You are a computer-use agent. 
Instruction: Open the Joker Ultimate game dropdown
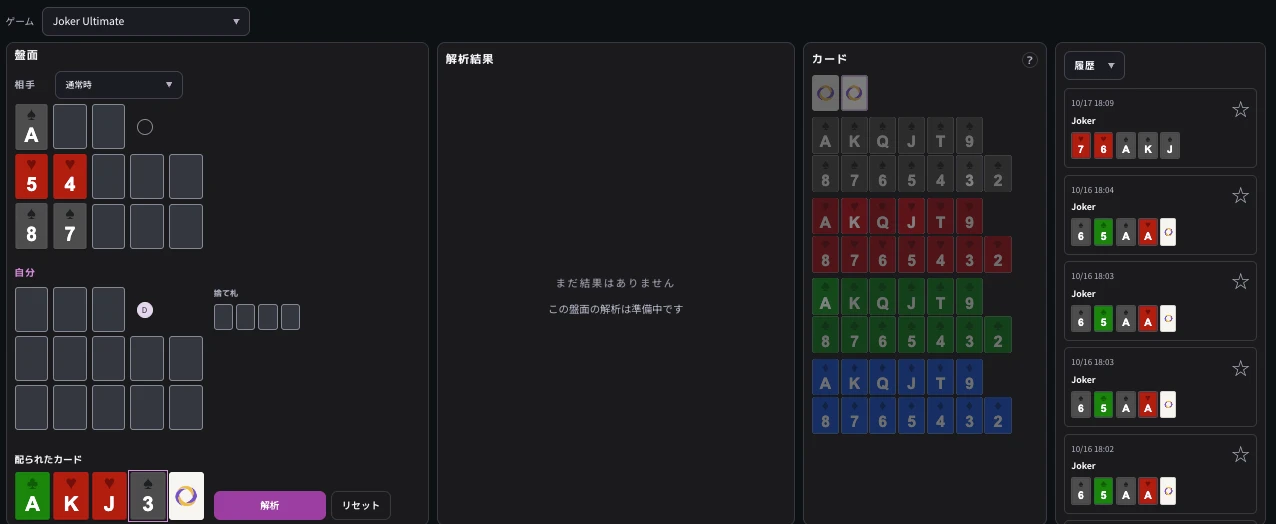tap(146, 21)
